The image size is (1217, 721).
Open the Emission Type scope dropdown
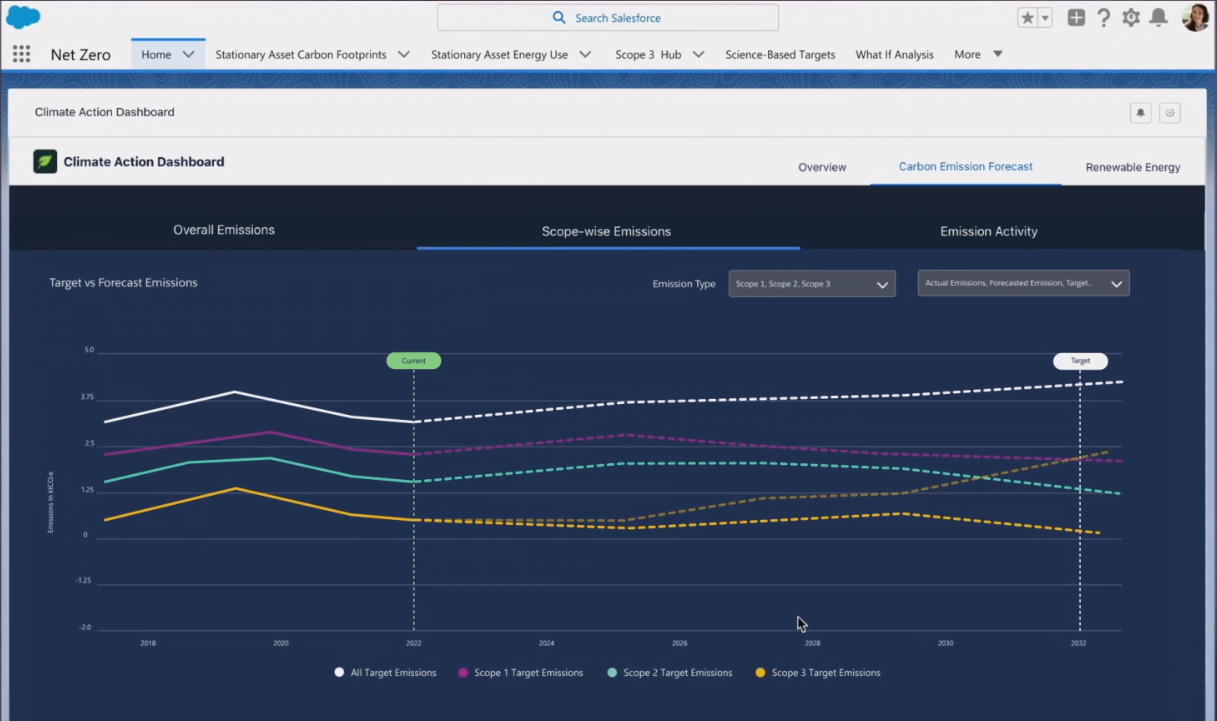click(x=812, y=284)
